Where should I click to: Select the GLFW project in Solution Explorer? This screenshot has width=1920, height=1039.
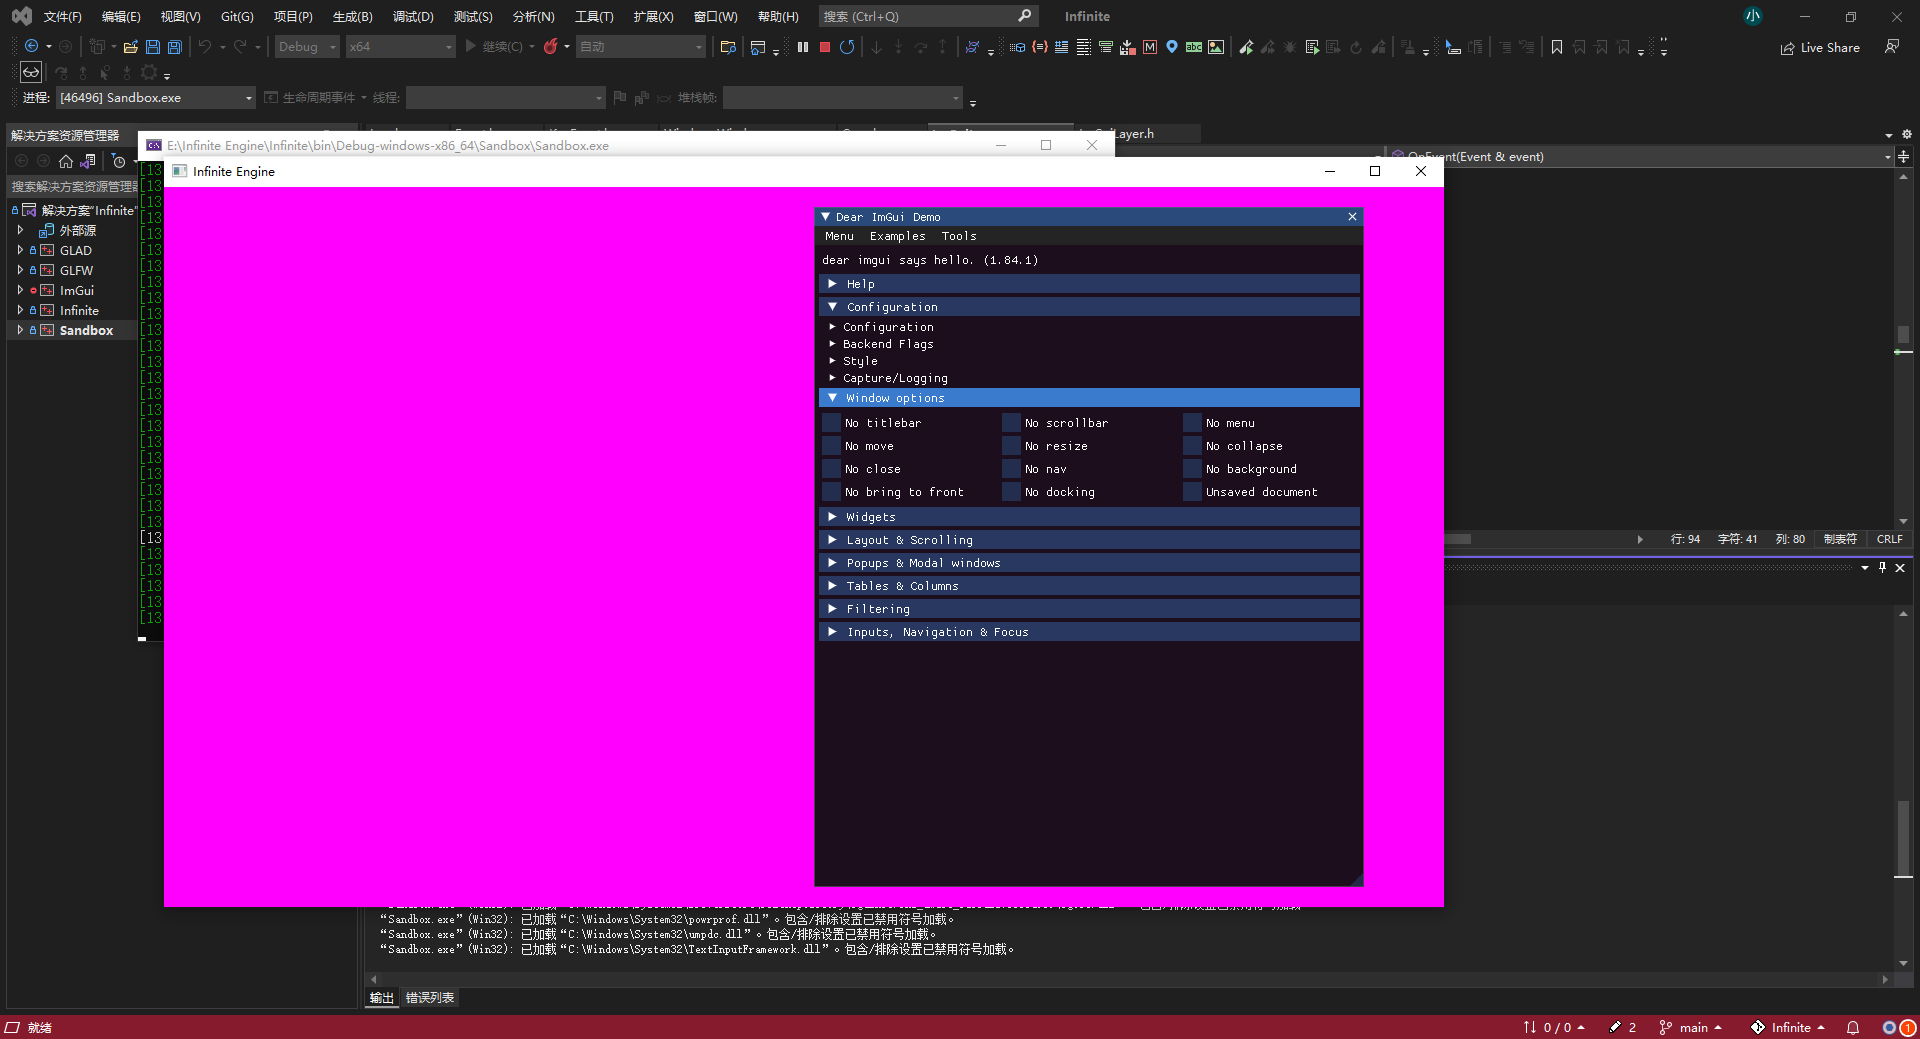(76, 270)
